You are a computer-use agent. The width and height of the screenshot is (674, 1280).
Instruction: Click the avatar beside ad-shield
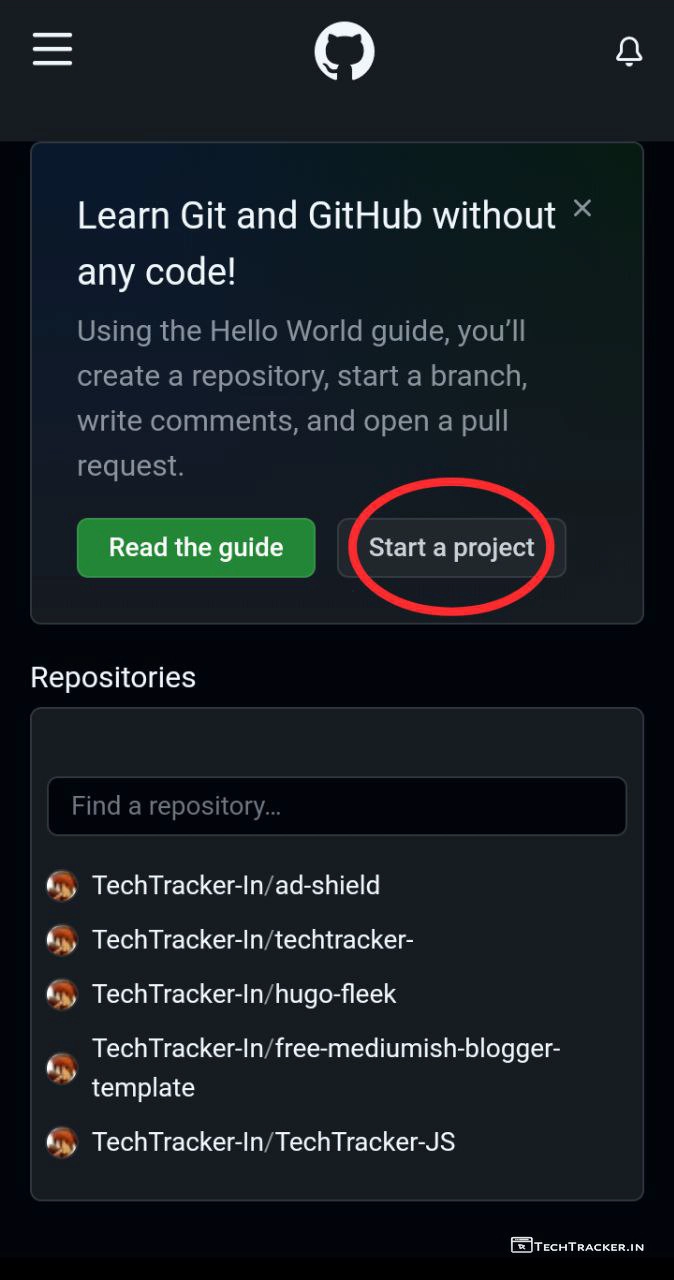point(62,885)
